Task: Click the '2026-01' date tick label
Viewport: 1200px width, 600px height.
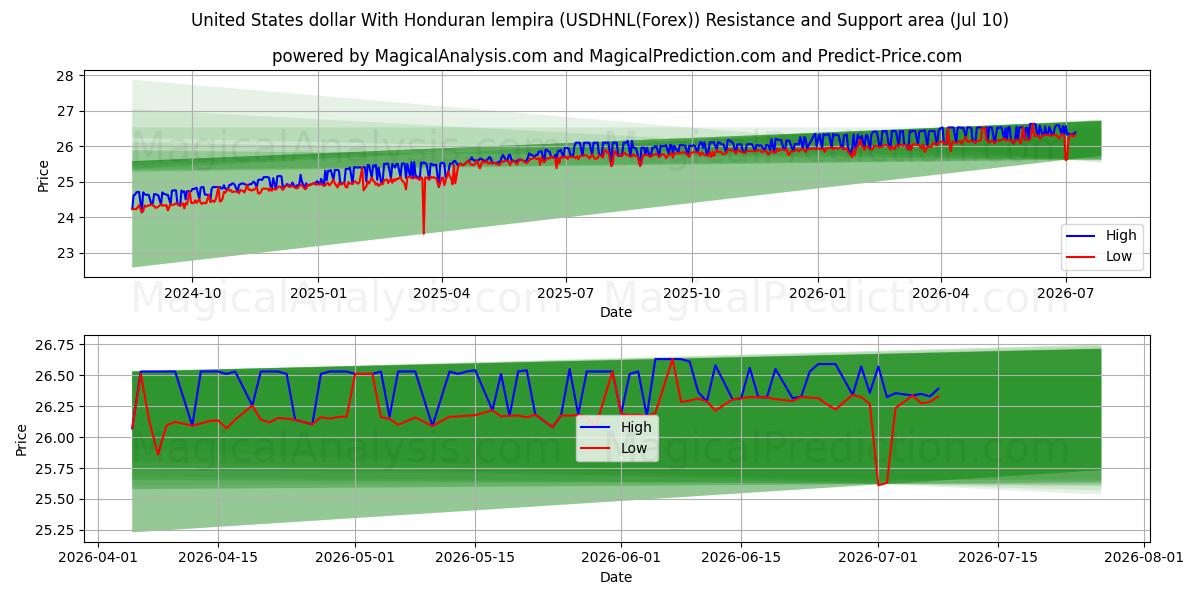Action: click(x=818, y=294)
